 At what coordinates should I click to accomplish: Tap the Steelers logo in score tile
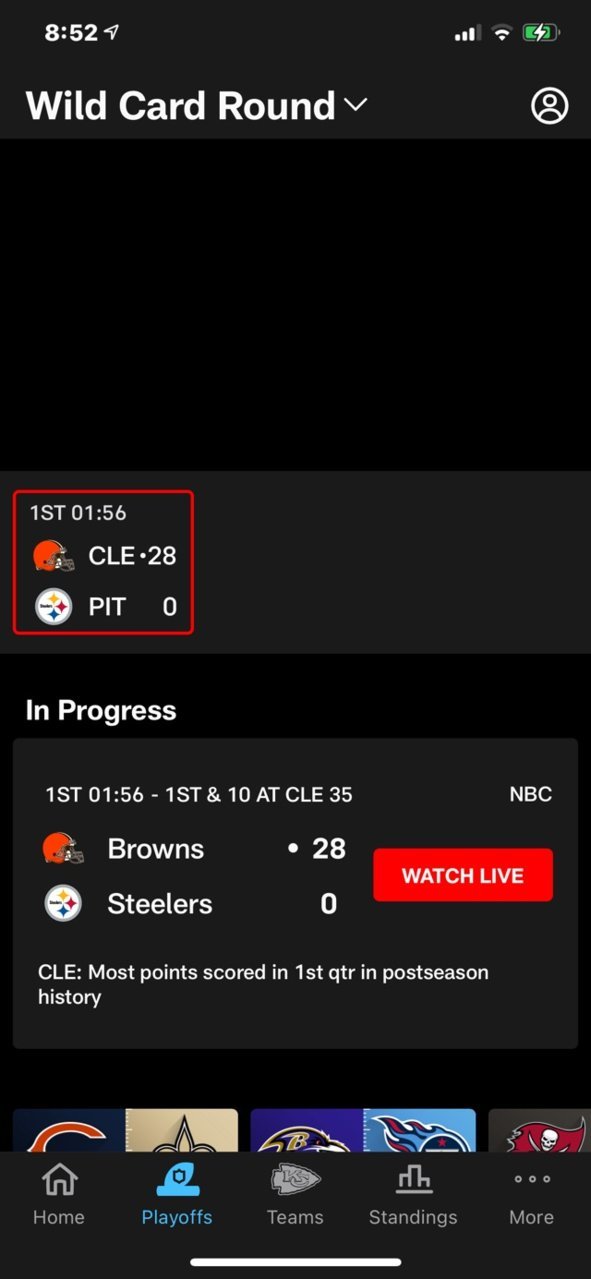click(x=54, y=606)
